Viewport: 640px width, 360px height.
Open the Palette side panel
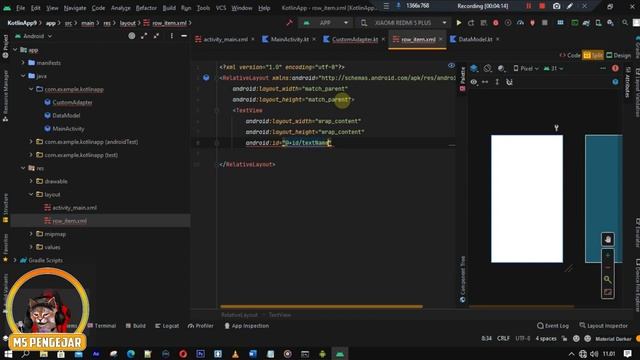pyautogui.click(x=462, y=78)
